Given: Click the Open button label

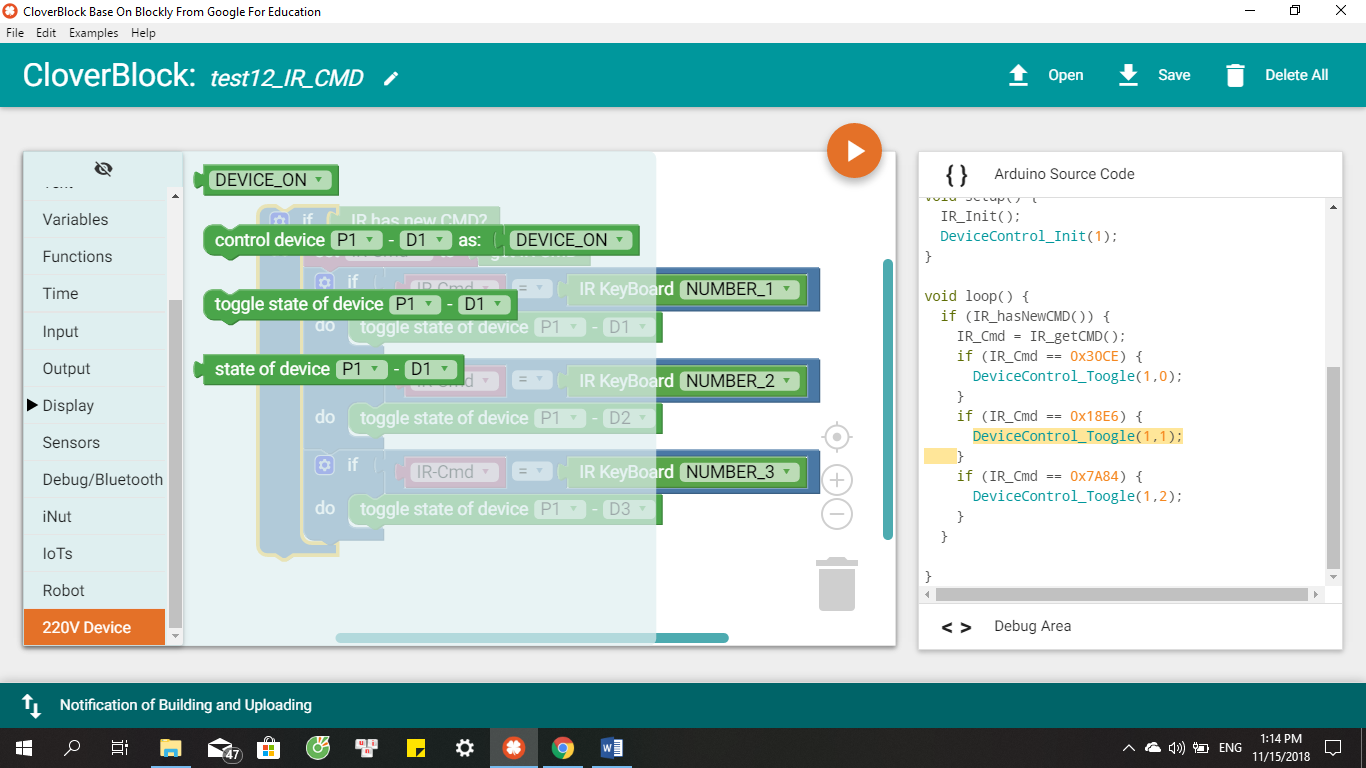Looking at the screenshot, I should (1066, 75).
